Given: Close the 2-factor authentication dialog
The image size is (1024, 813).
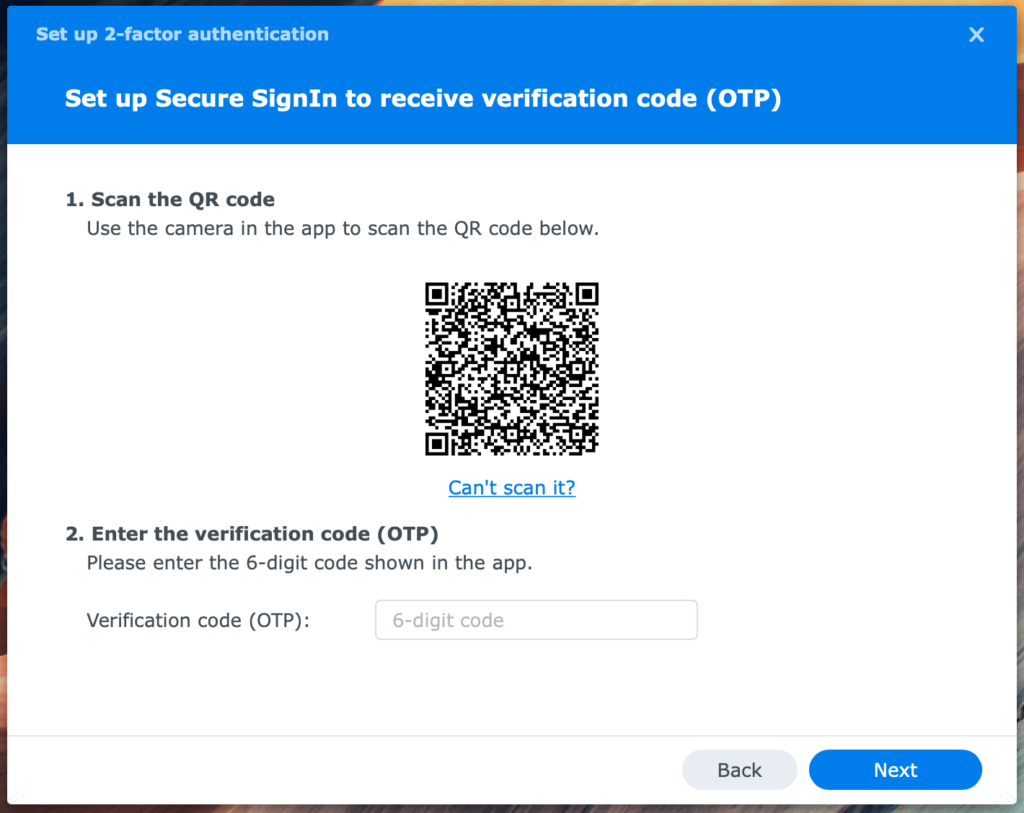Looking at the screenshot, I should click(x=976, y=34).
